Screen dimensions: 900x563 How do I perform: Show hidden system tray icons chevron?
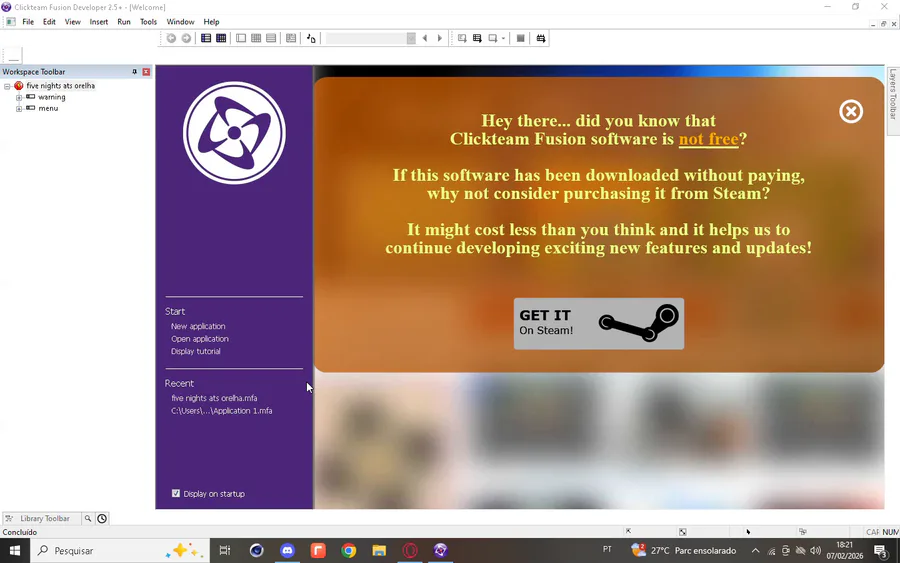pos(755,551)
